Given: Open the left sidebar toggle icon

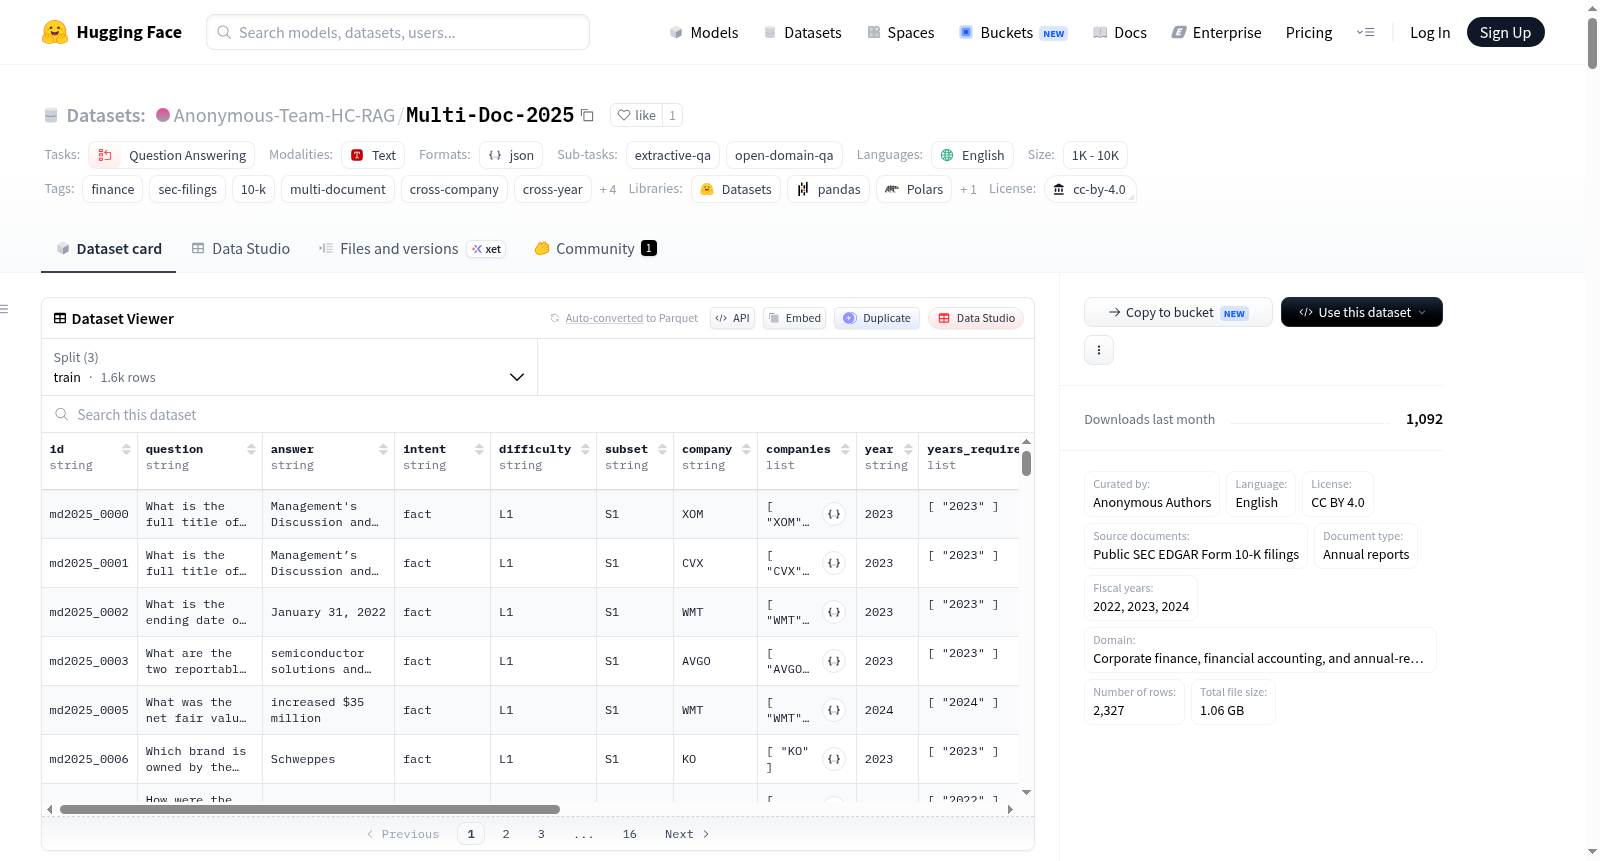Looking at the screenshot, I should (x=5, y=309).
